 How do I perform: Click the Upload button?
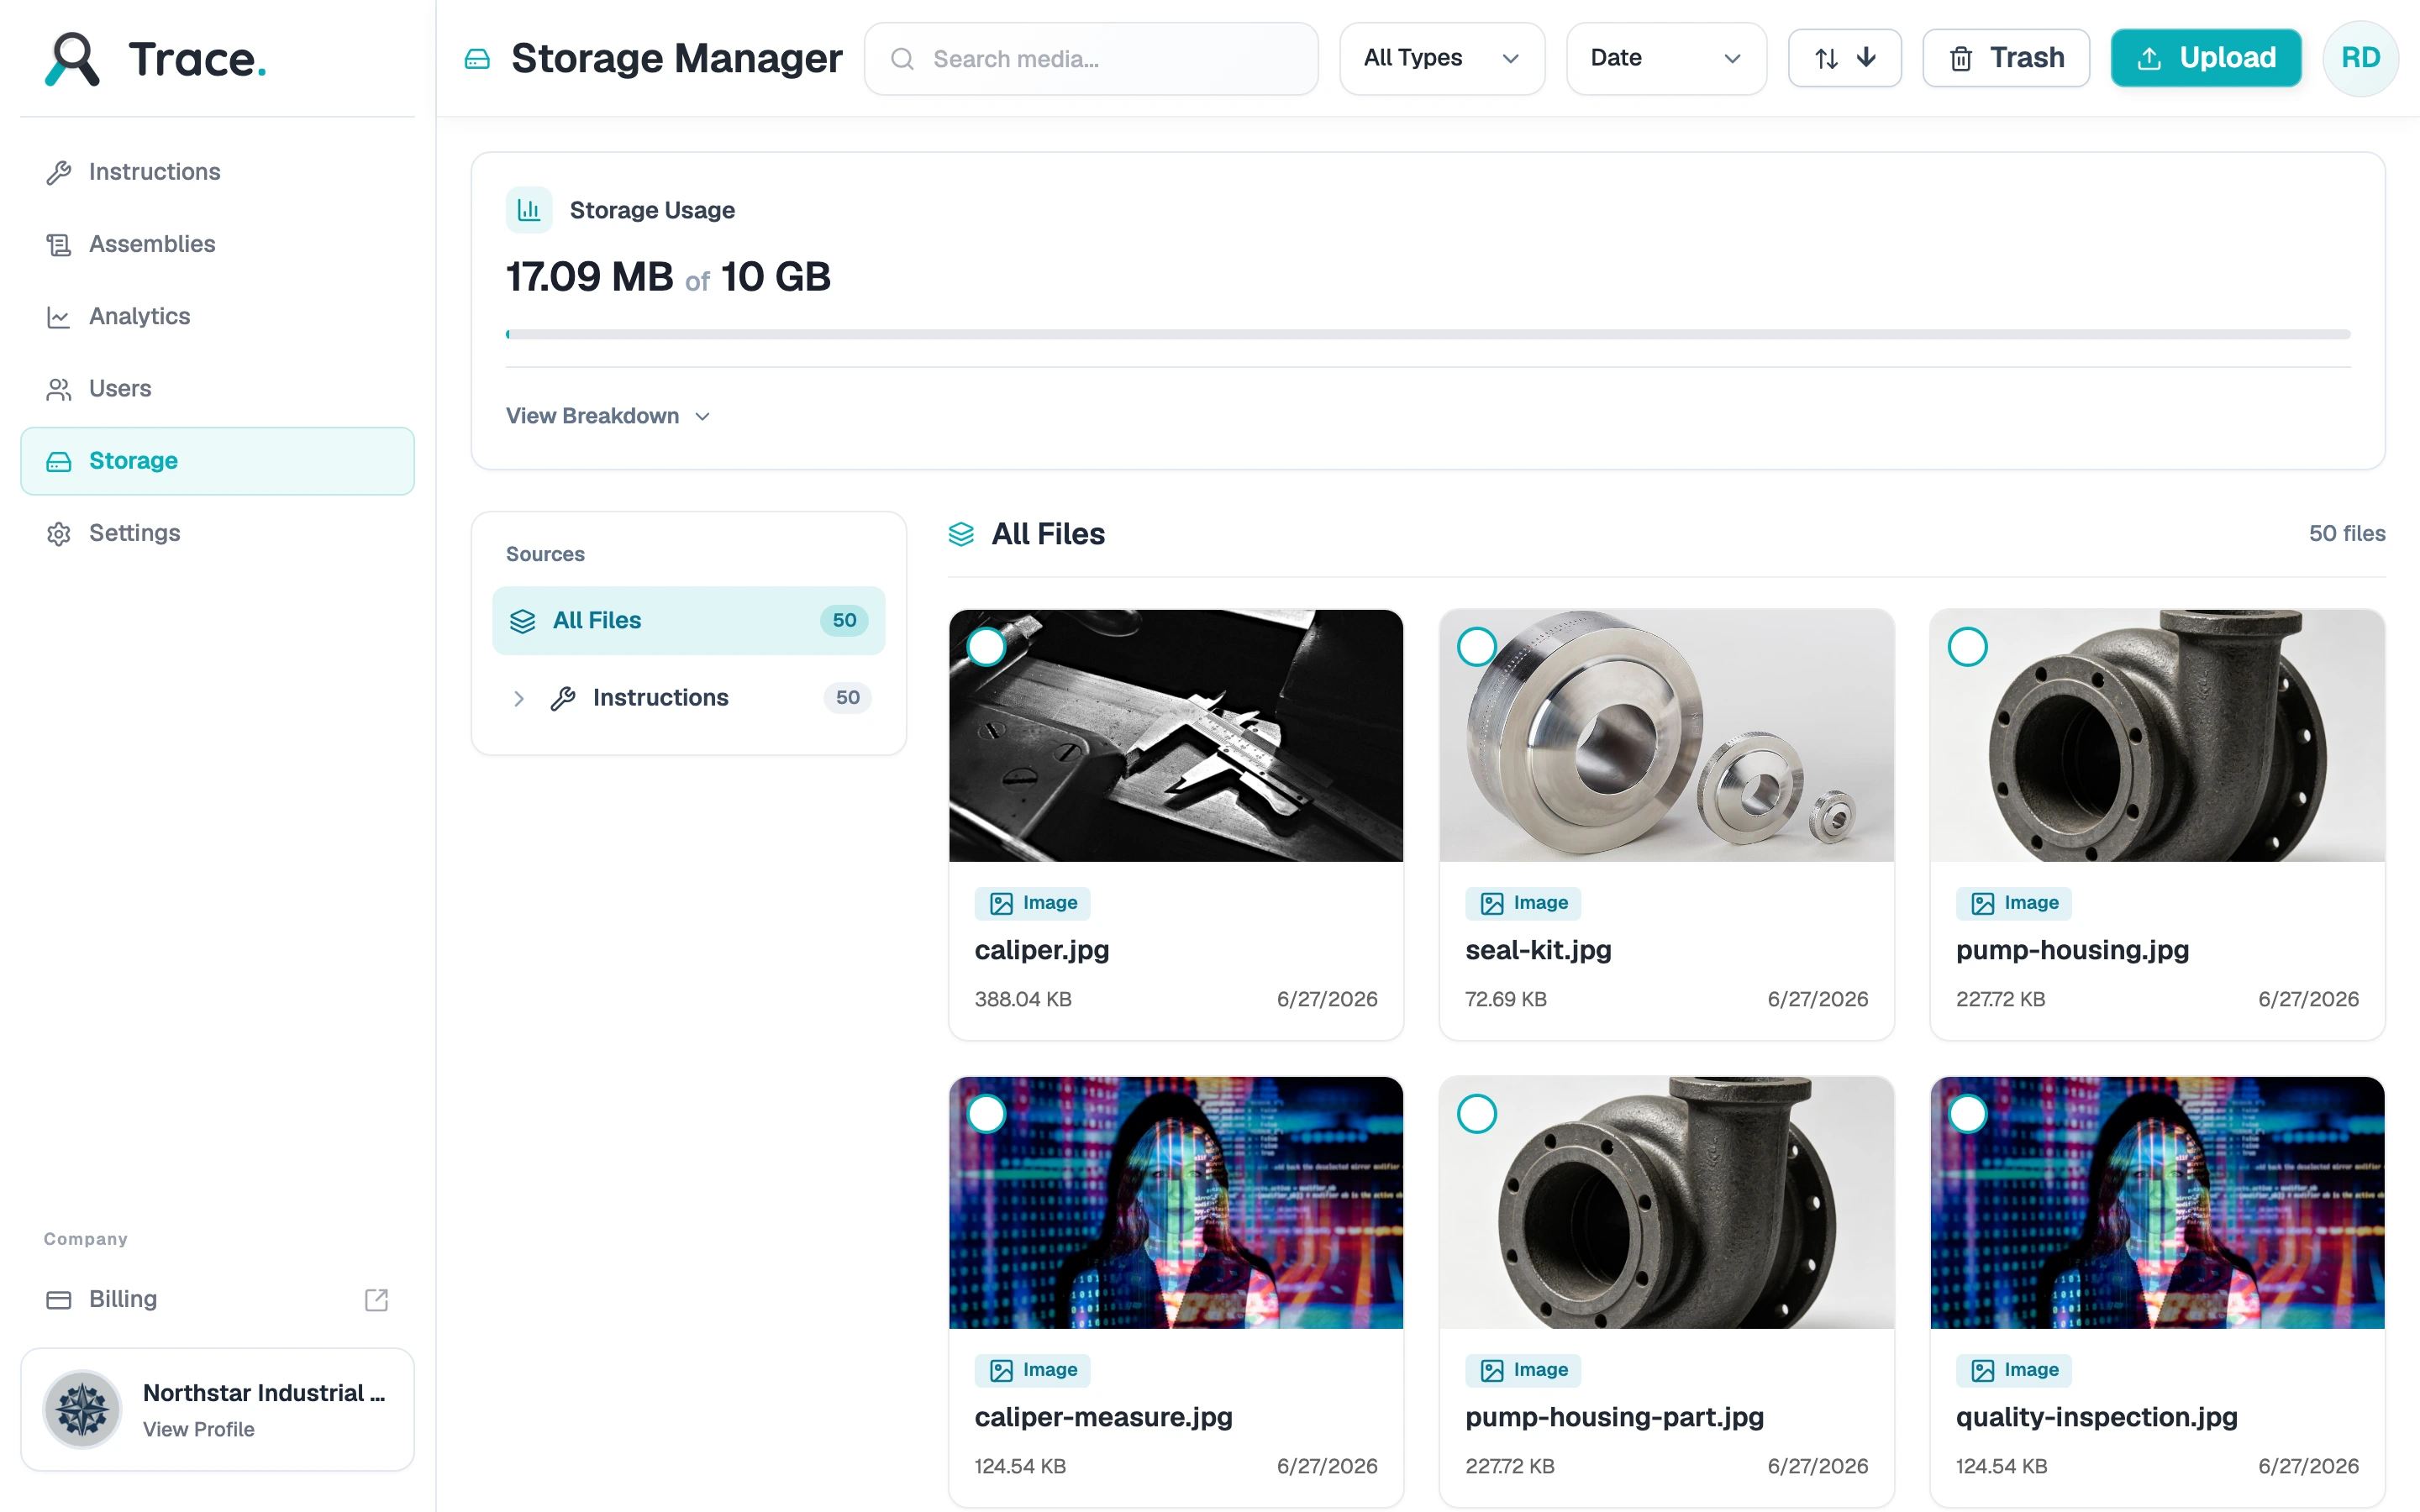tap(2205, 58)
